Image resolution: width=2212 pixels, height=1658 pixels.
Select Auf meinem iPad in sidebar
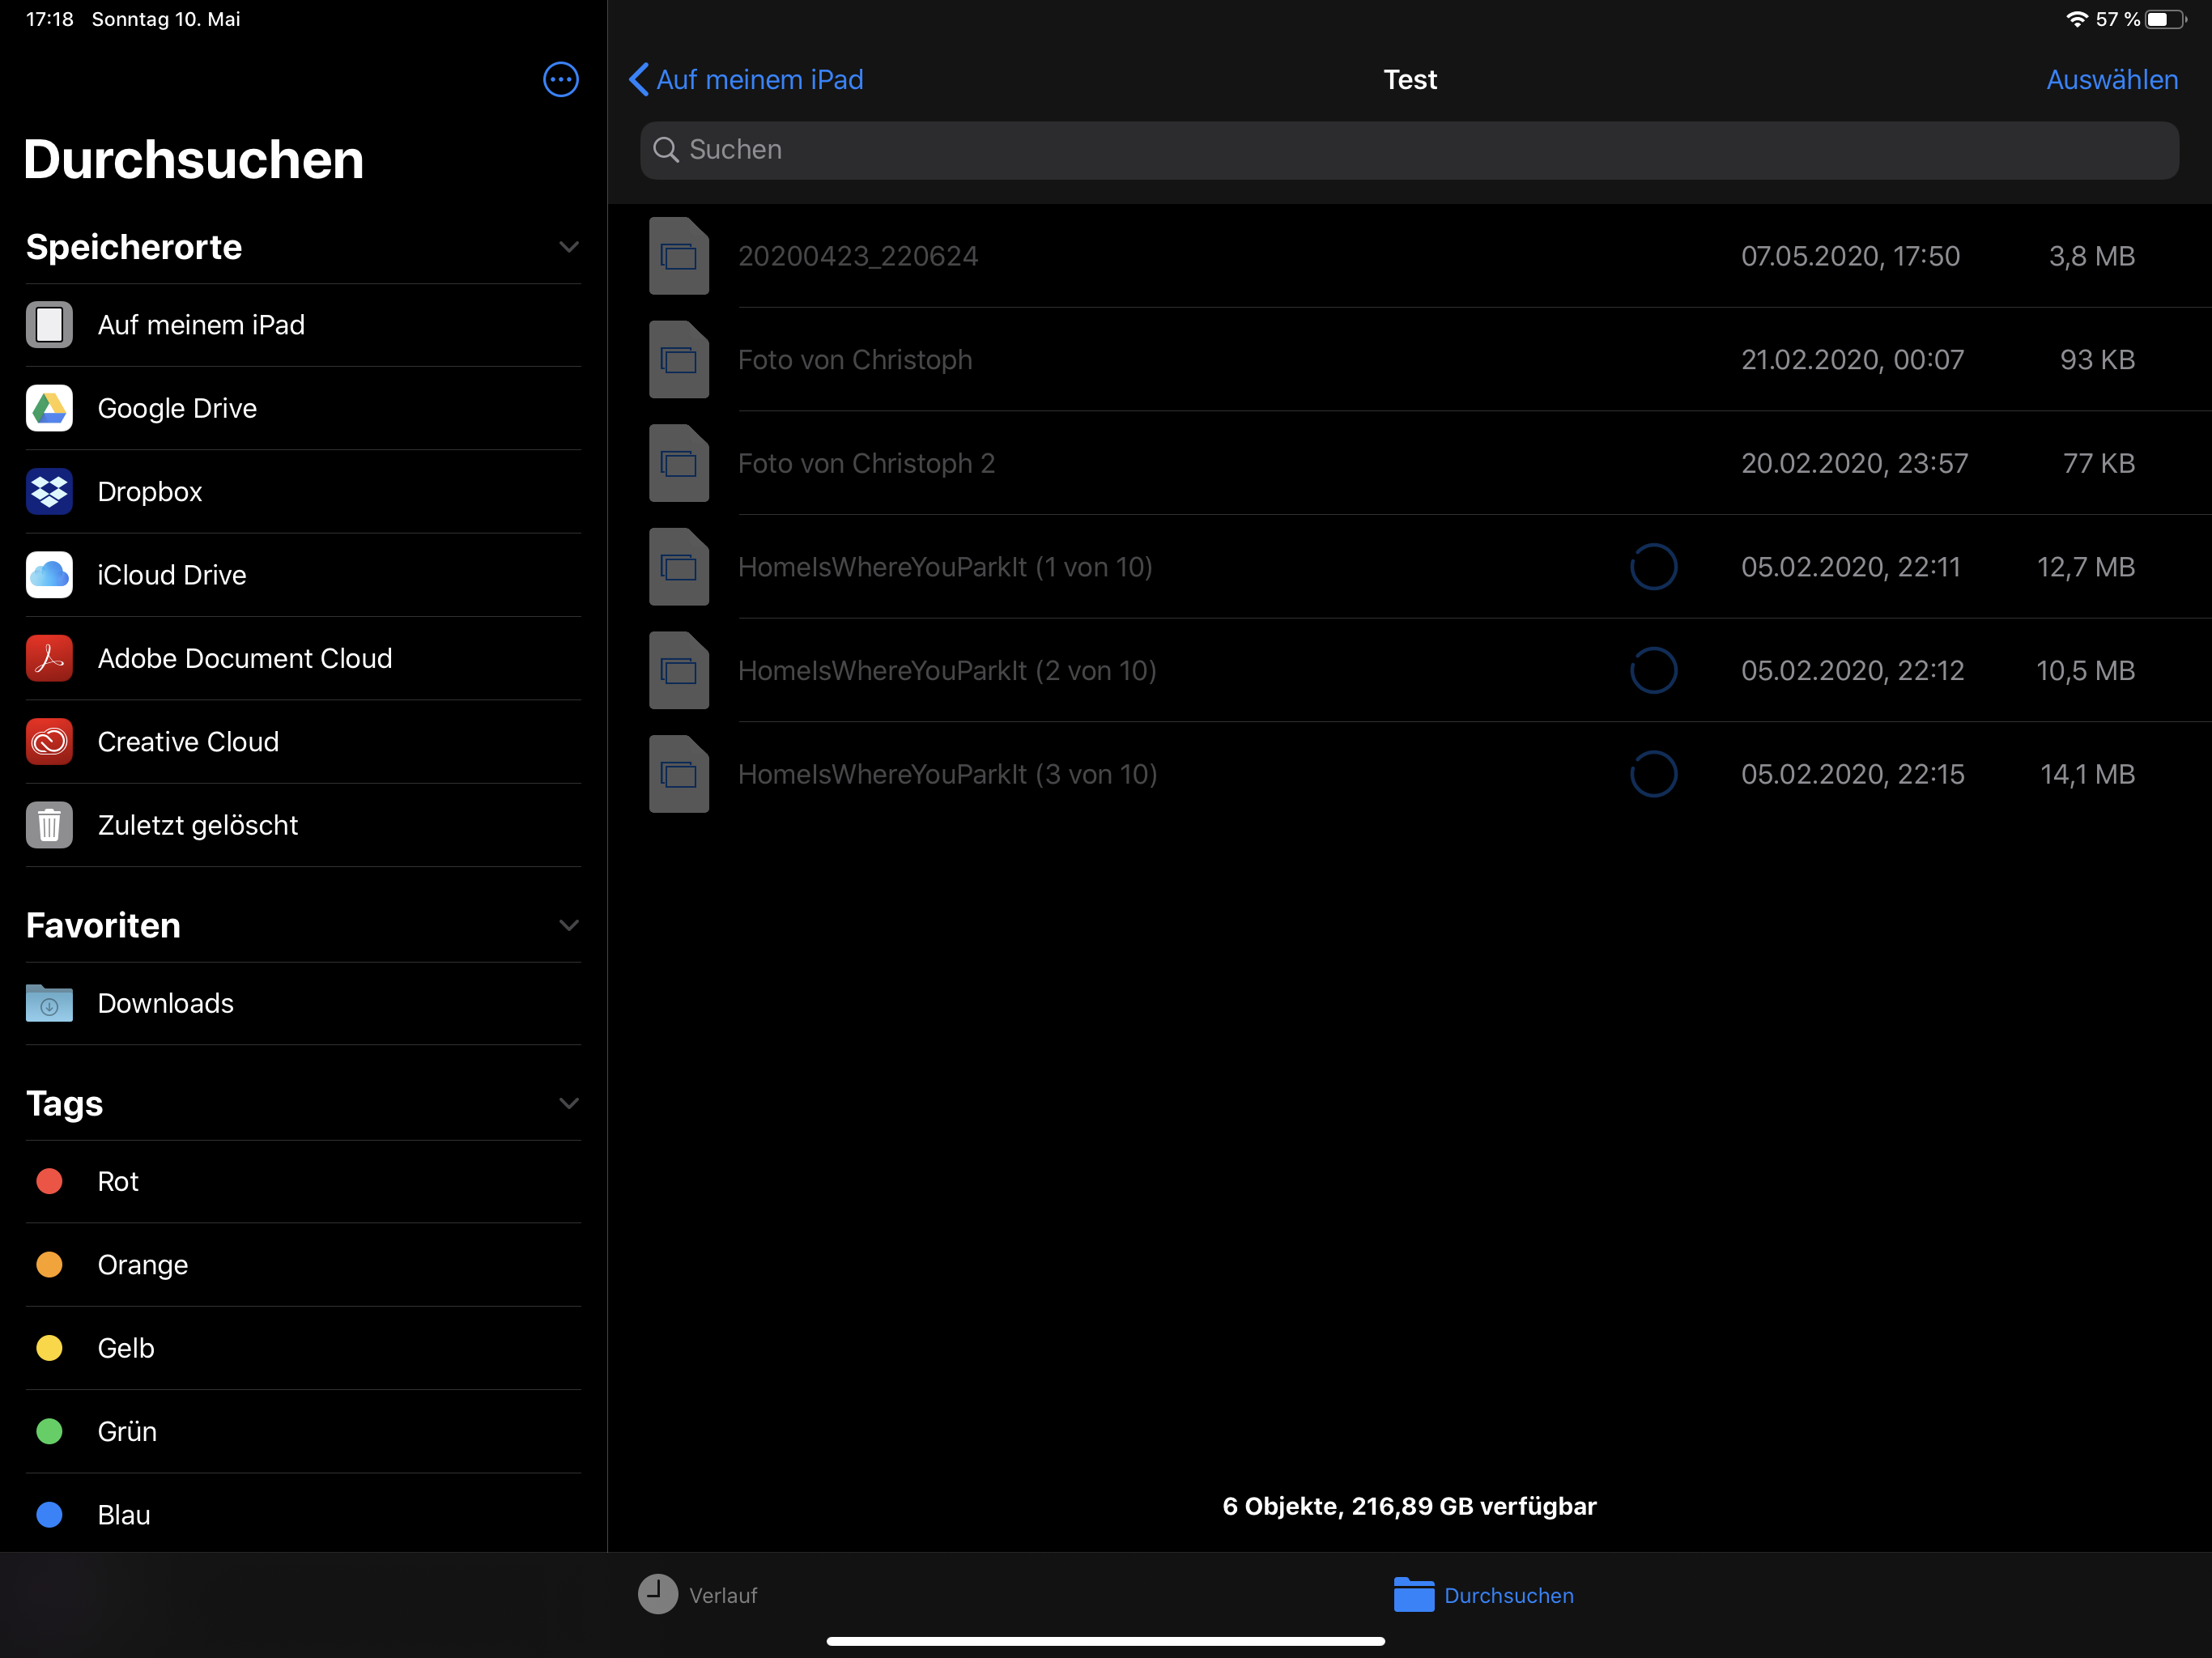tap(200, 325)
